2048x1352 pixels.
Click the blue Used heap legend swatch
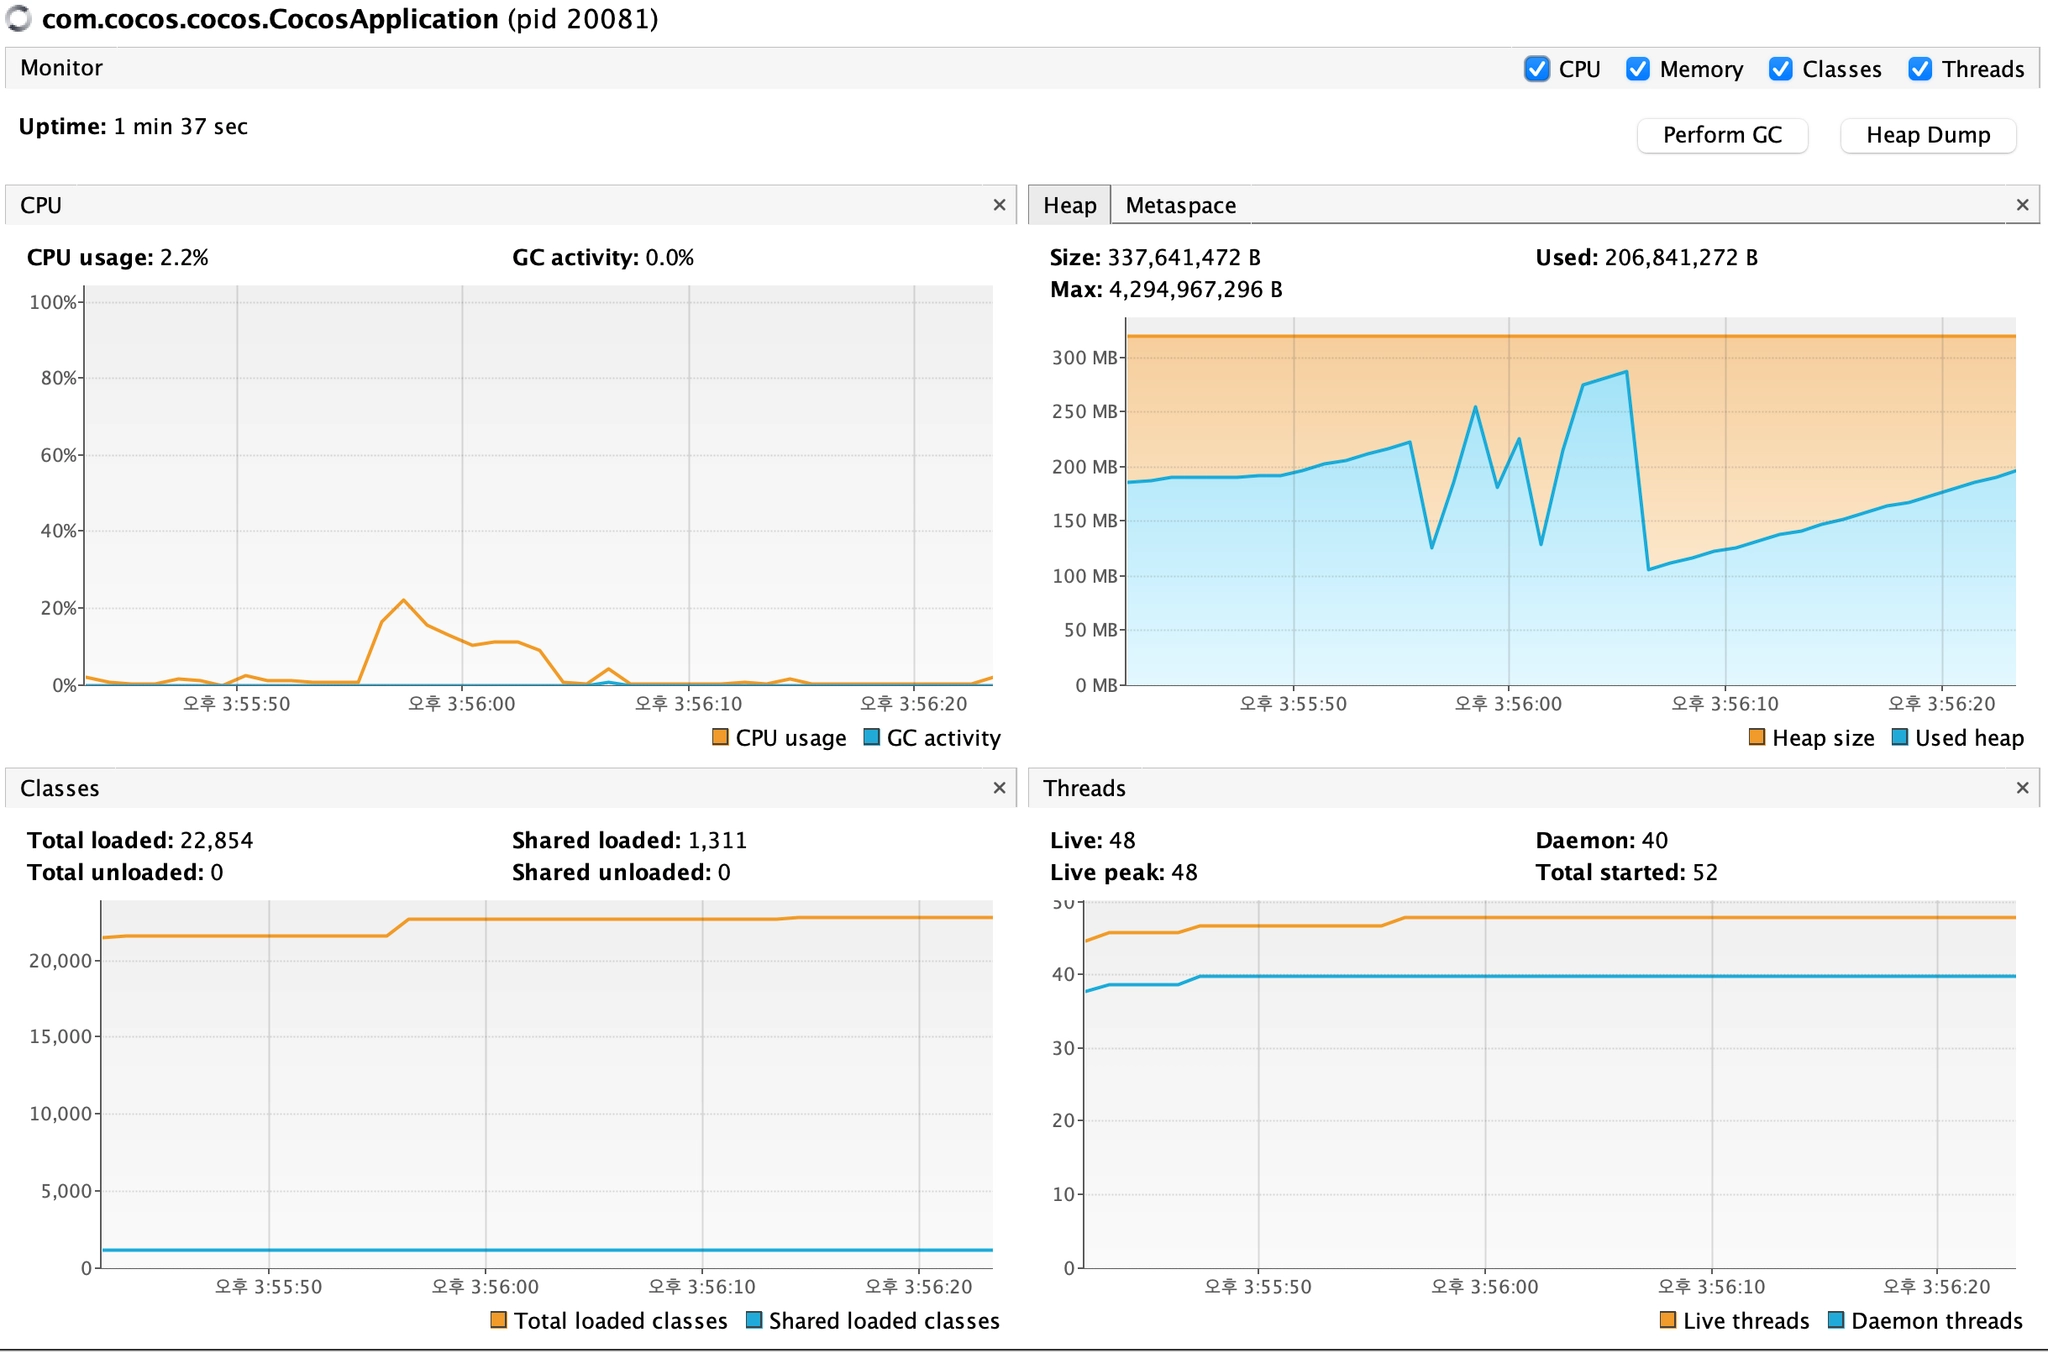1900,737
